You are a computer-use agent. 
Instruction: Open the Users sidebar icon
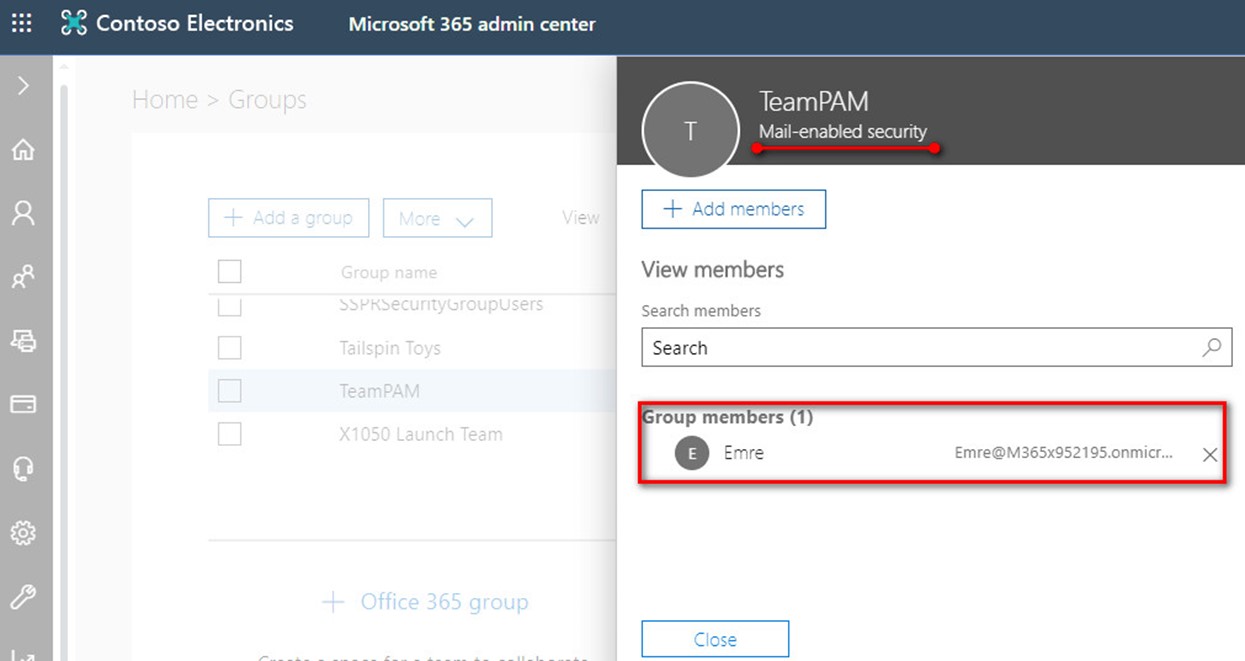click(x=23, y=213)
